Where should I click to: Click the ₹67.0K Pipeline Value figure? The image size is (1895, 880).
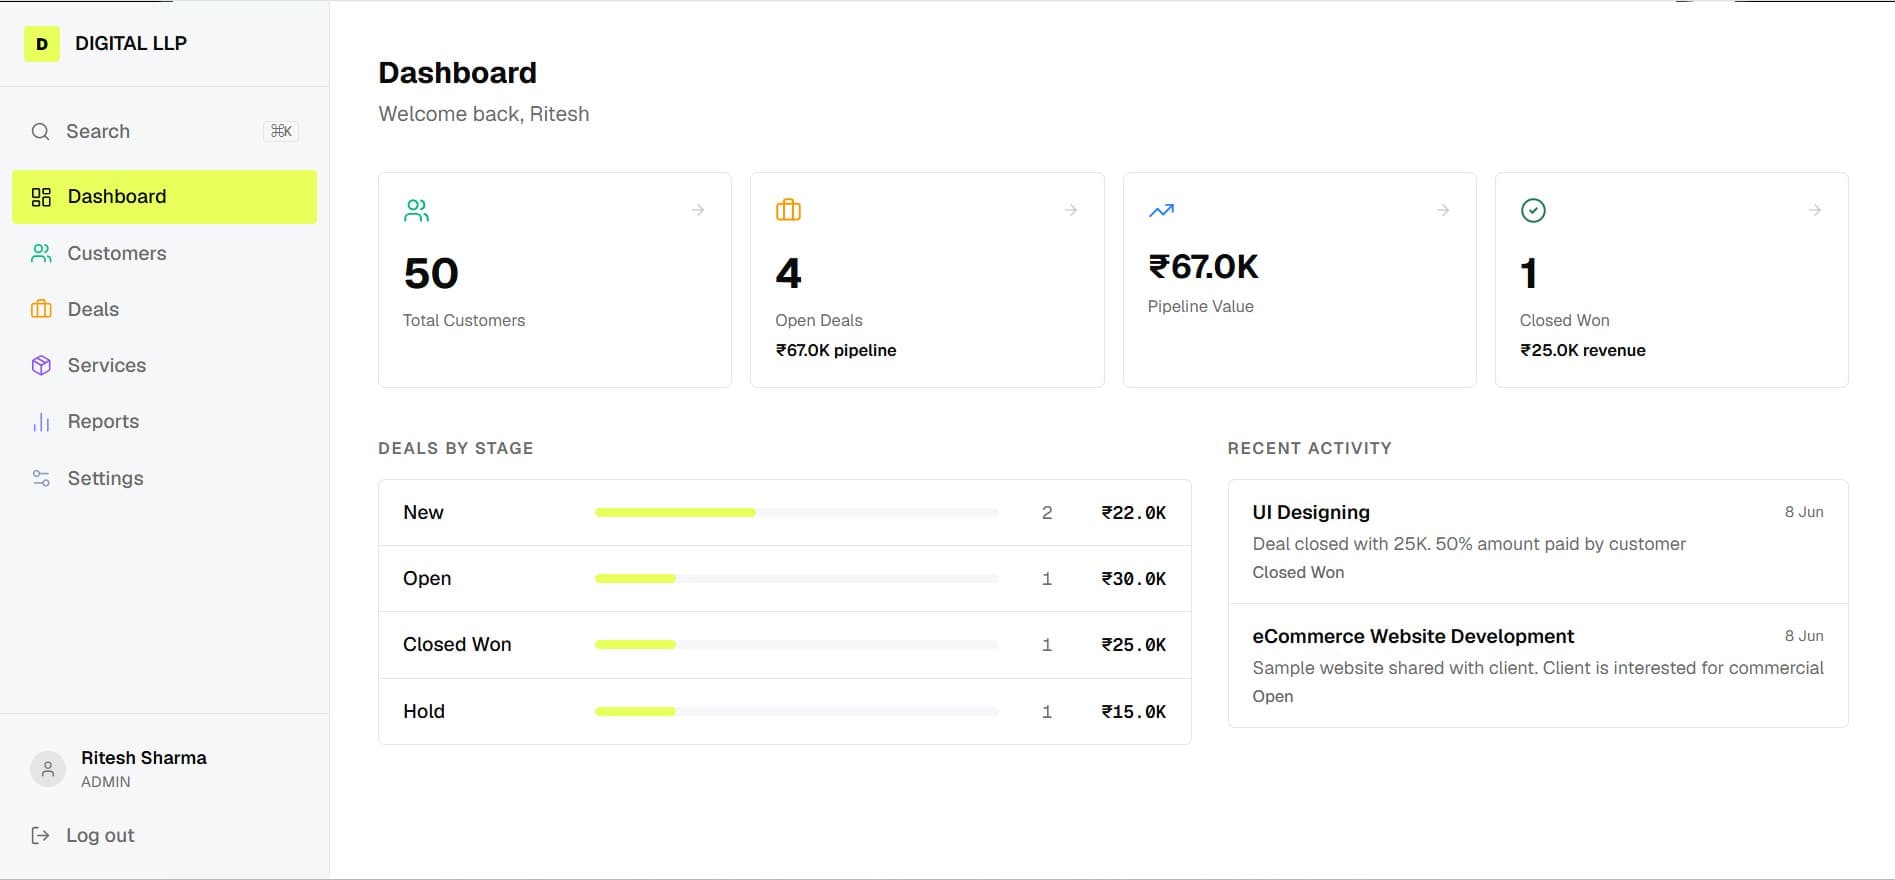click(x=1203, y=267)
